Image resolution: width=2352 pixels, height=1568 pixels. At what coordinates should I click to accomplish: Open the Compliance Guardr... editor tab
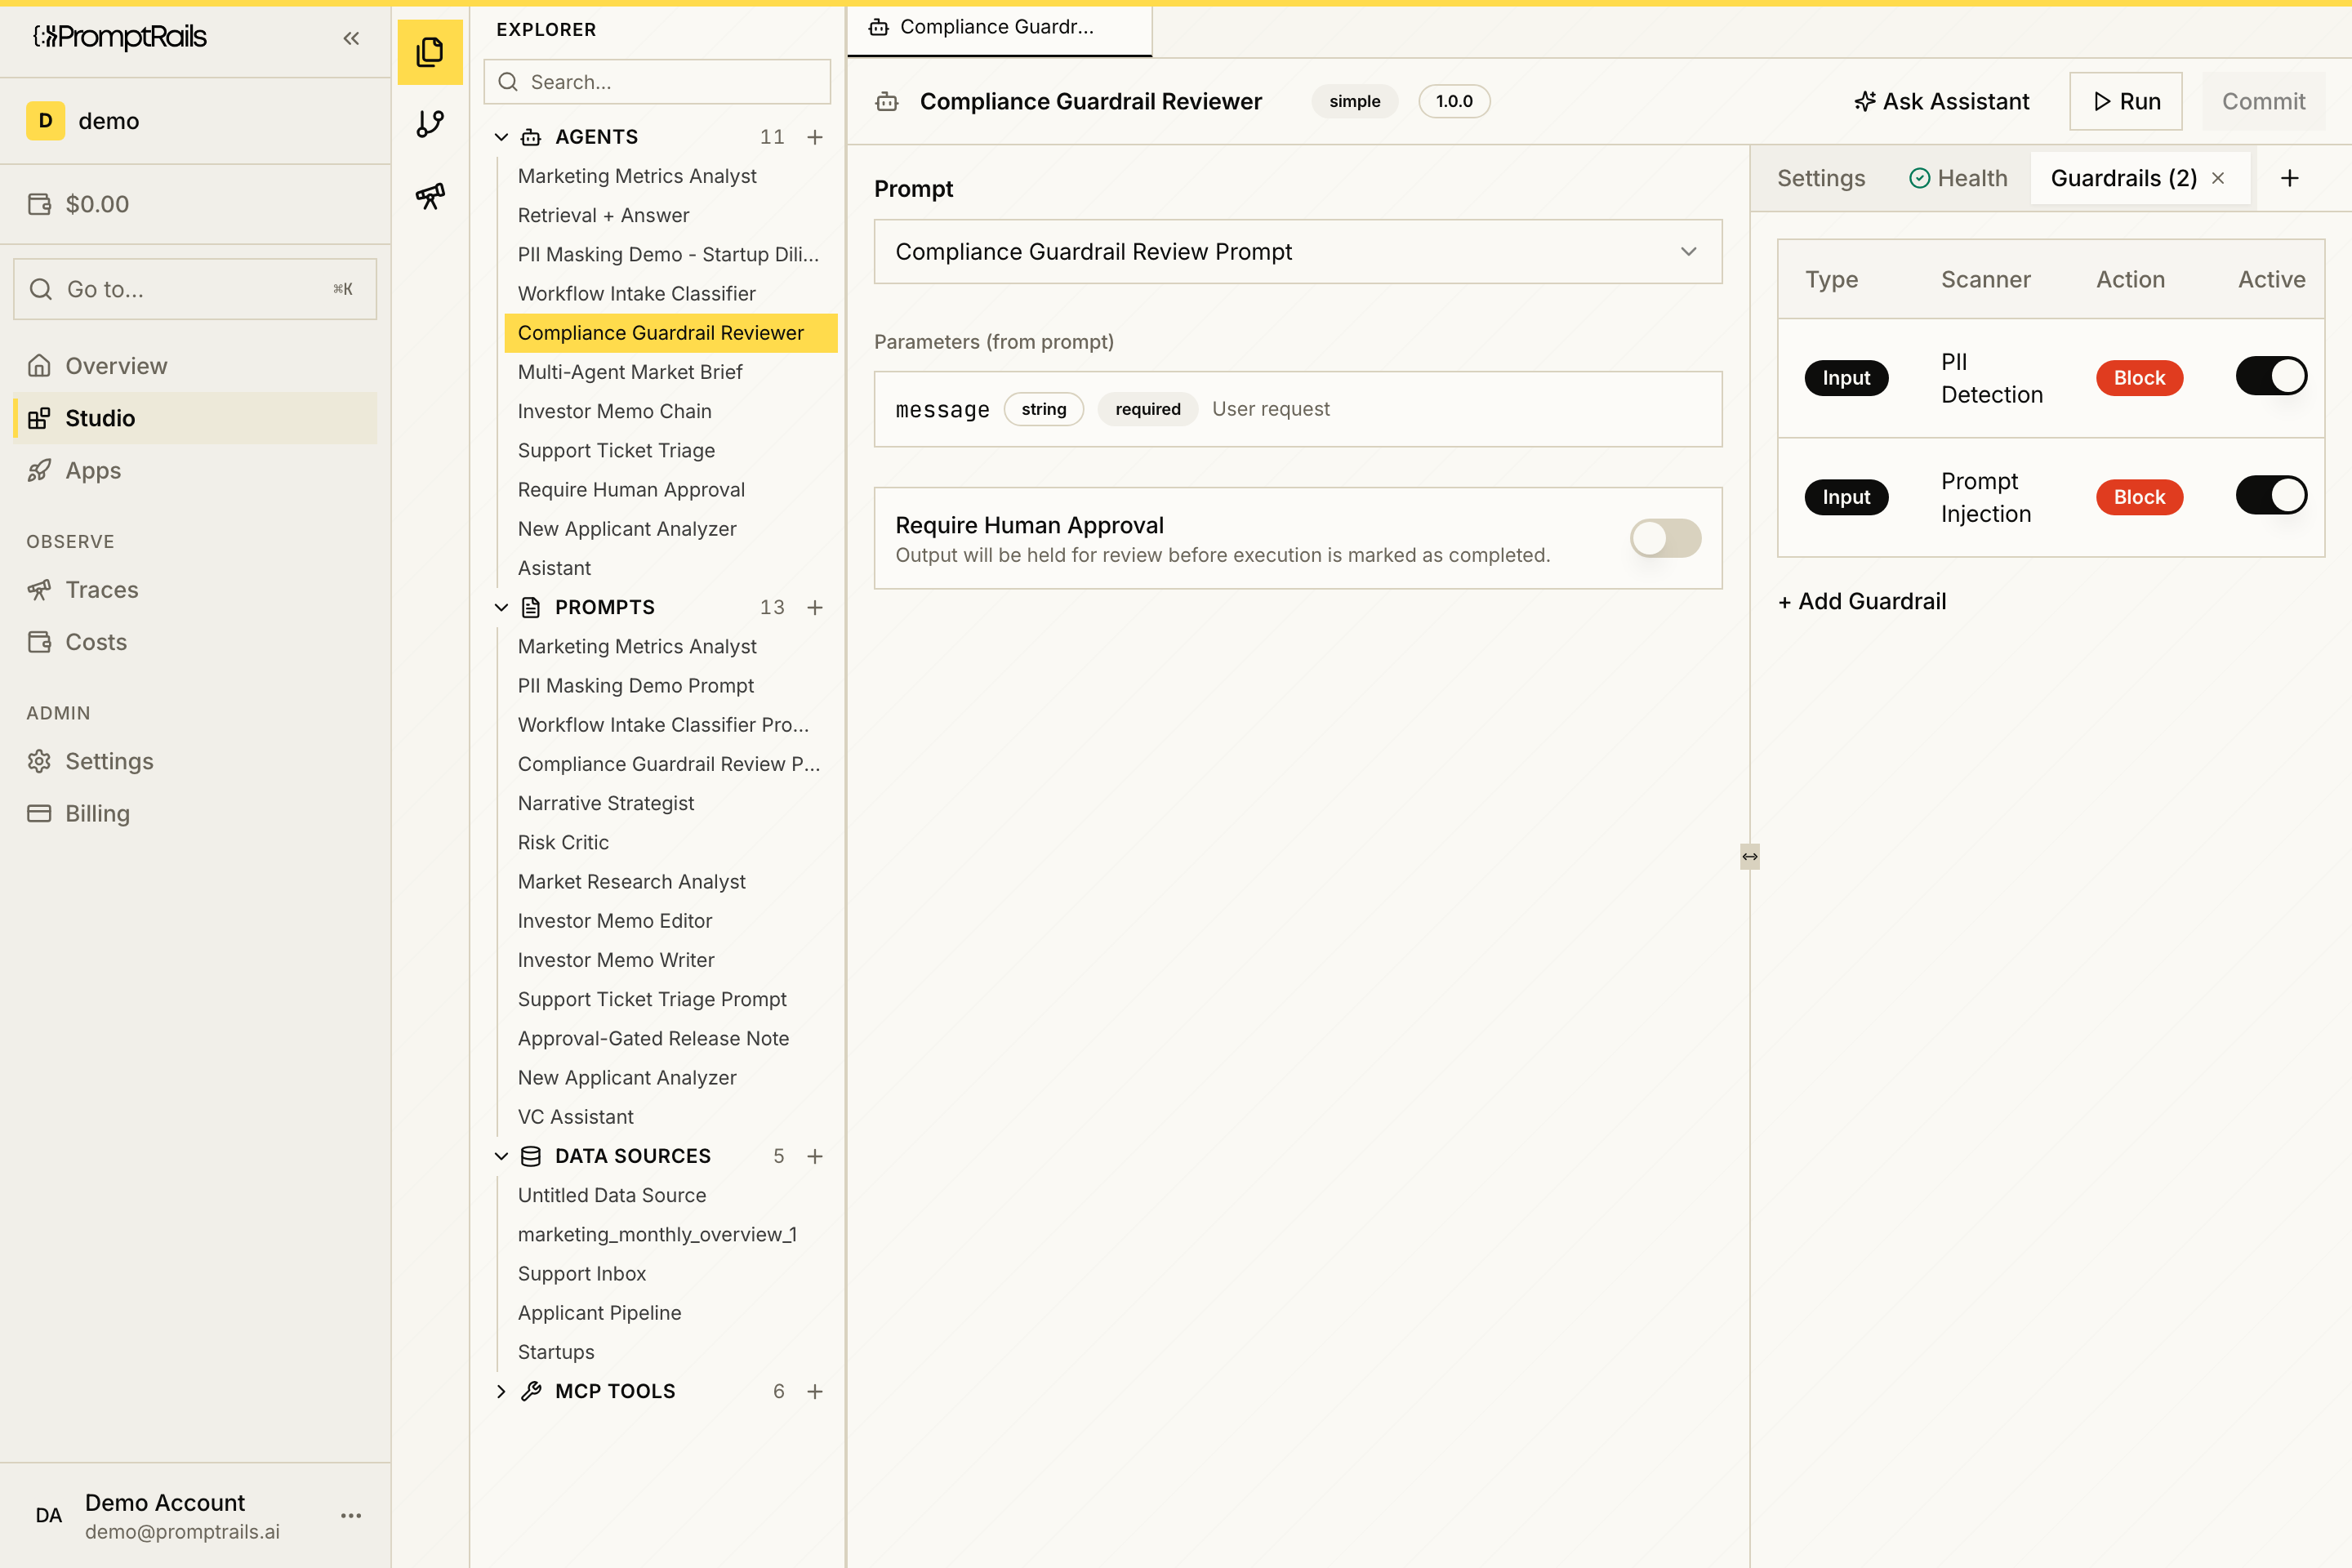999,28
